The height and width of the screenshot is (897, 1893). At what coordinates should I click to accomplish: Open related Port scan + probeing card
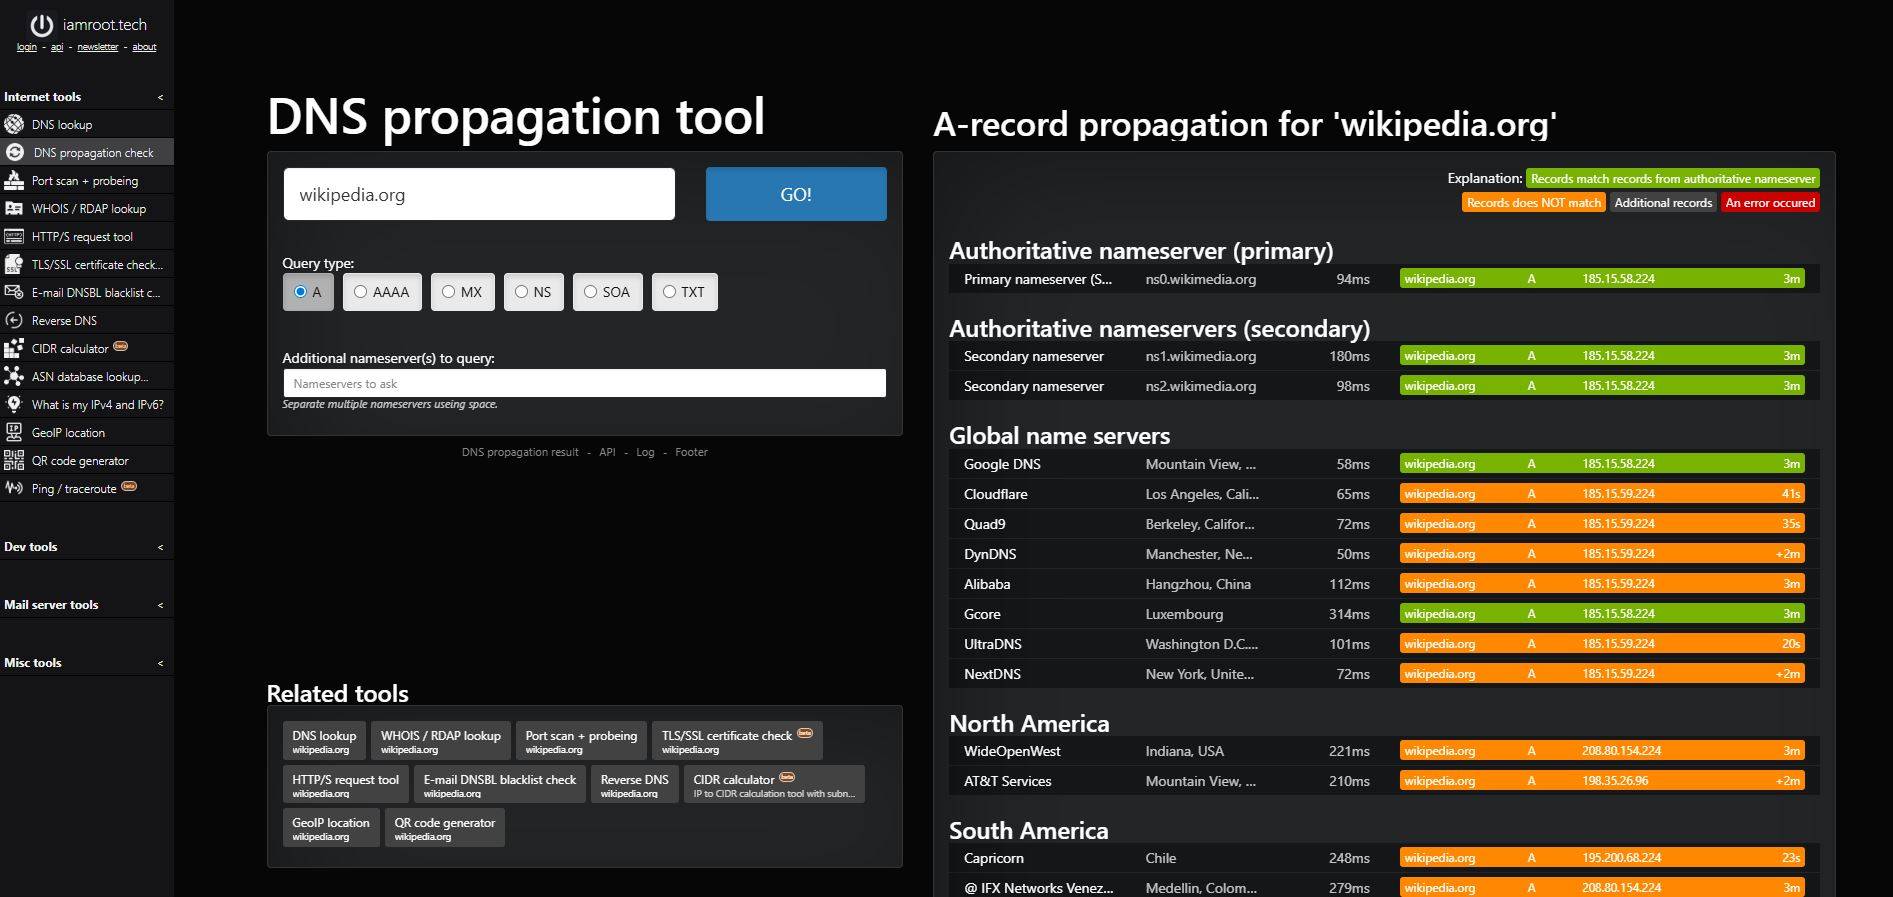click(x=581, y=740)
